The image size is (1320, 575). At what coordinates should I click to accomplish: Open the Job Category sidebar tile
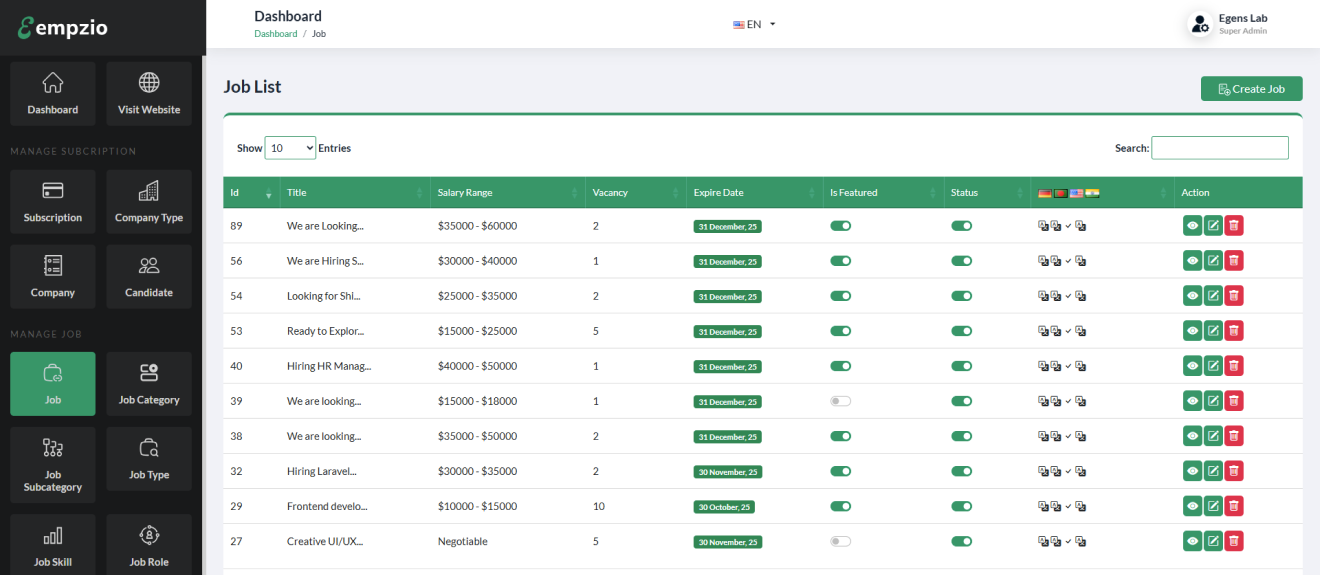click(149, 384)
